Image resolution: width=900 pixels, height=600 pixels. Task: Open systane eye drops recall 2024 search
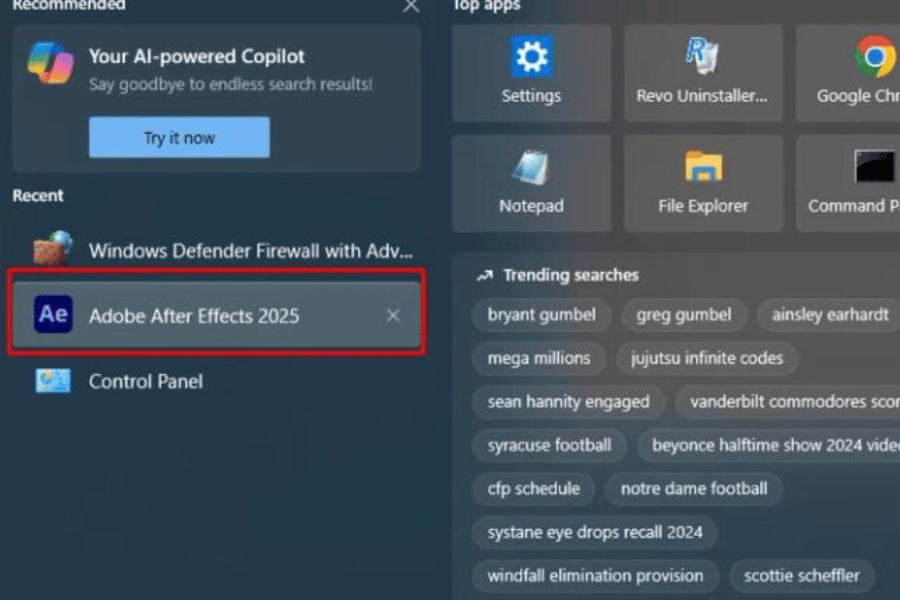595,532
